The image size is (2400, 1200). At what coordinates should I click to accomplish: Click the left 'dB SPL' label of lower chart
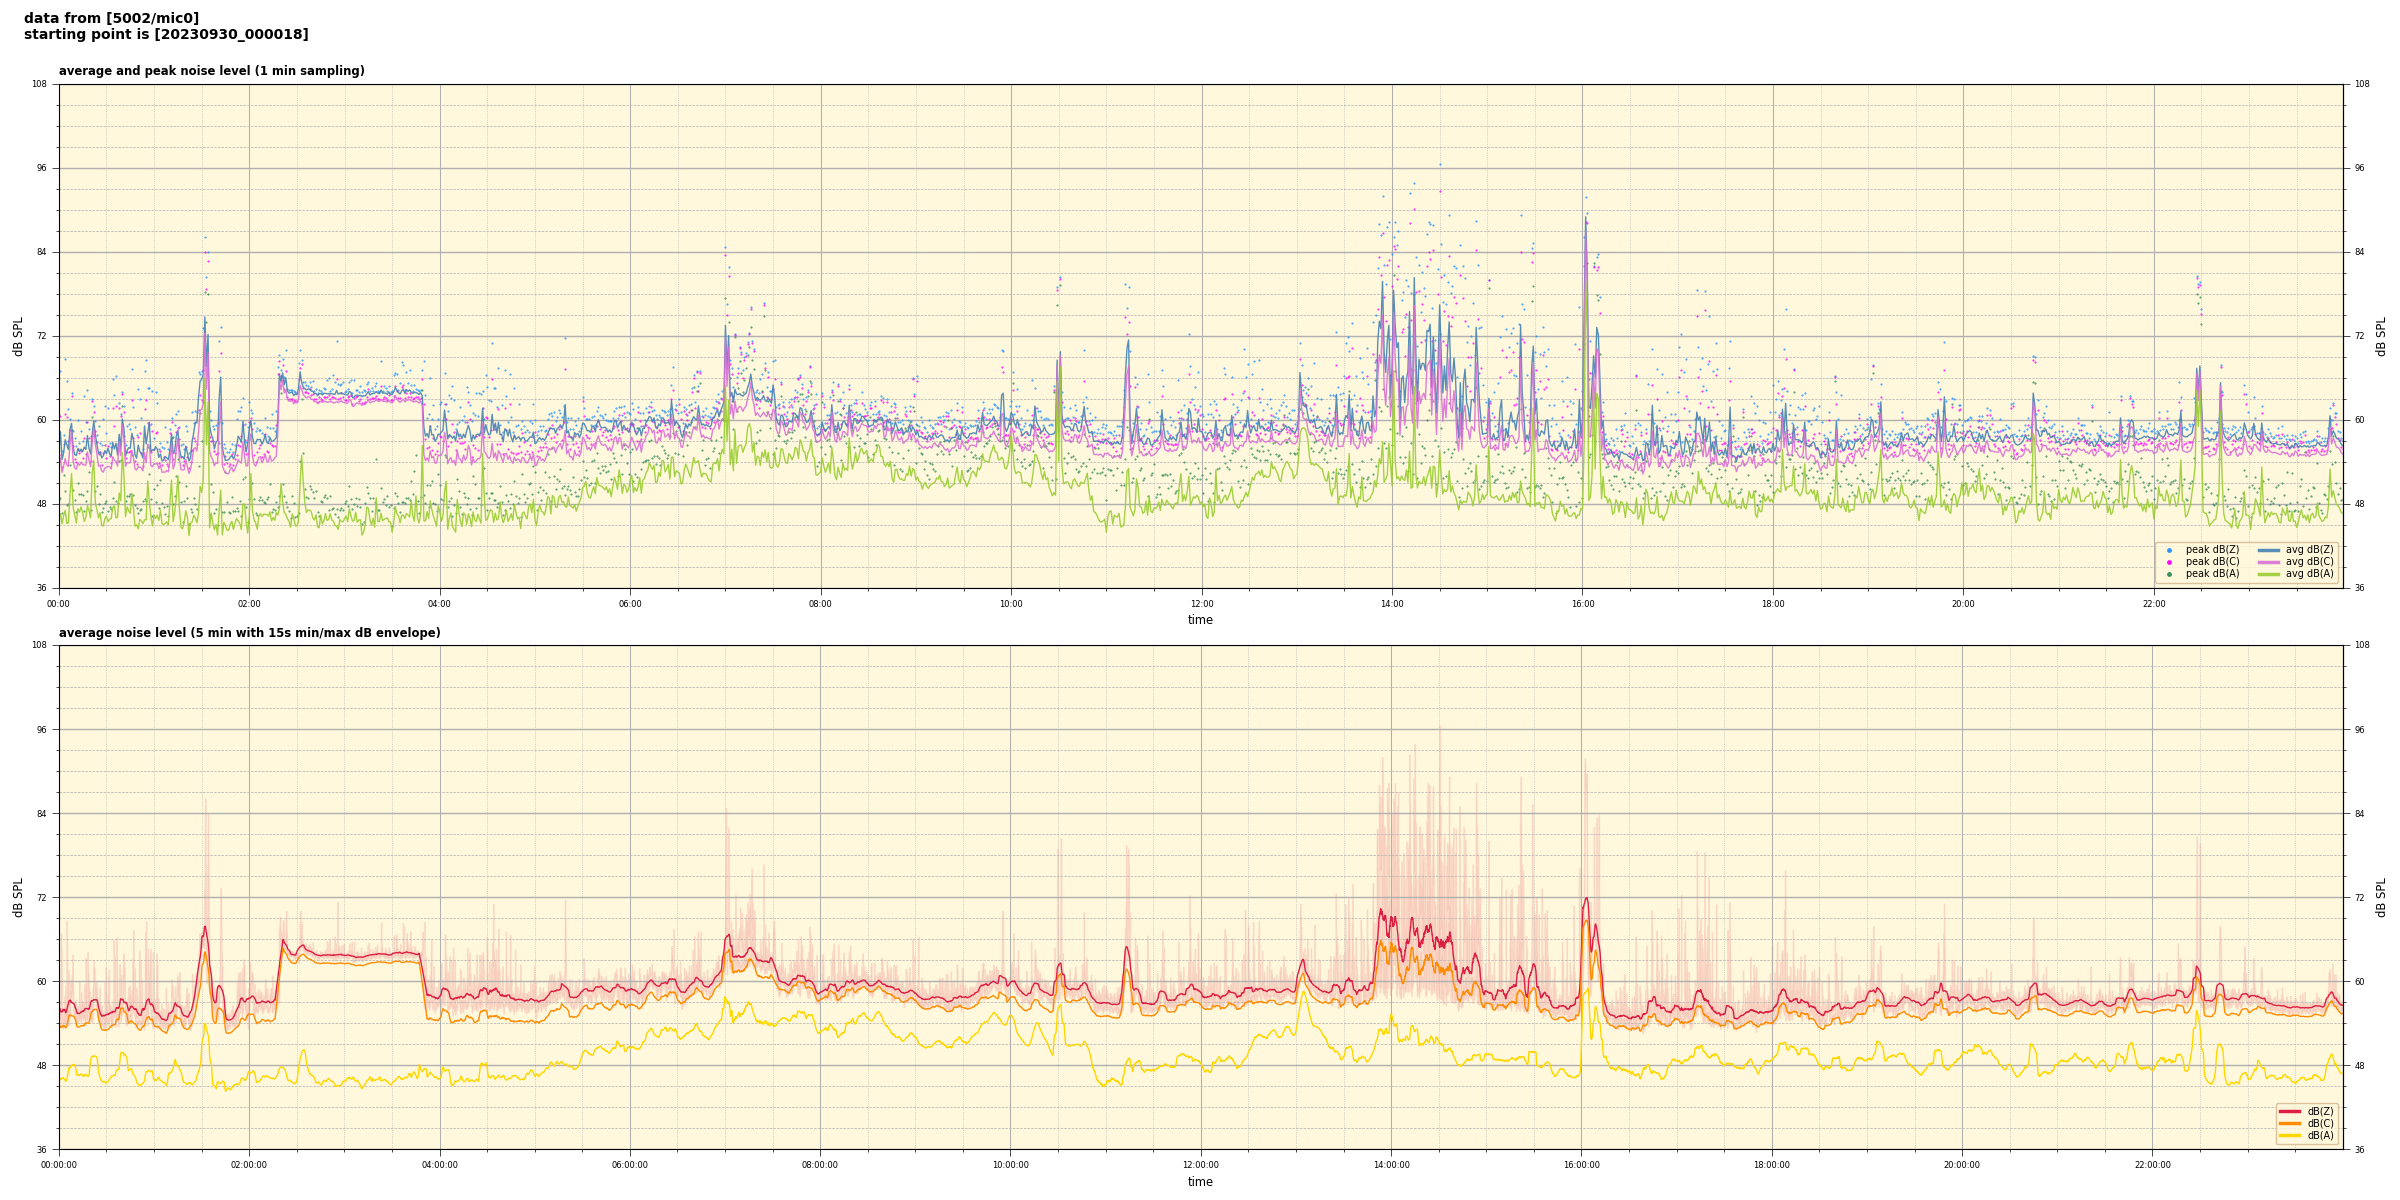(18, 897)
